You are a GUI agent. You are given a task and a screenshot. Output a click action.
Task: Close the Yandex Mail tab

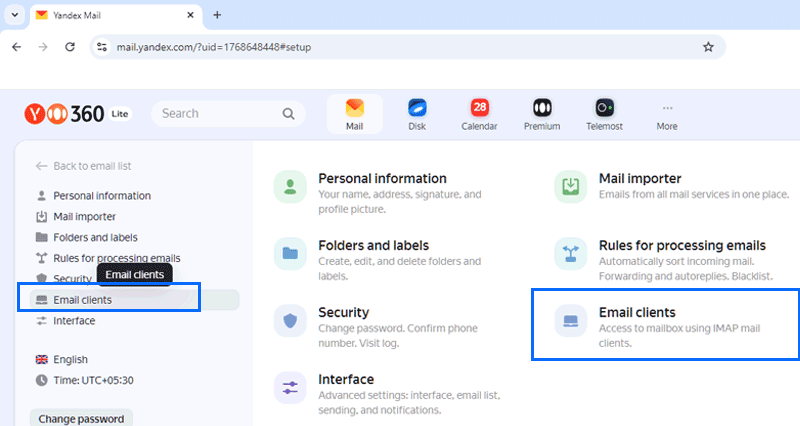(x=190, y=15)
